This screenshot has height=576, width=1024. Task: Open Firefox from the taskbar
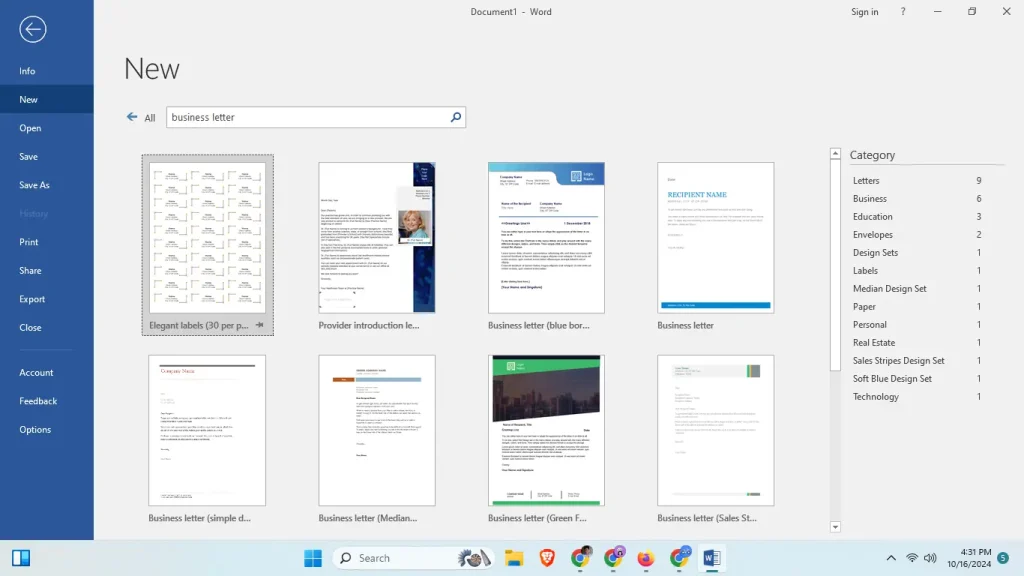click(645, 557)
